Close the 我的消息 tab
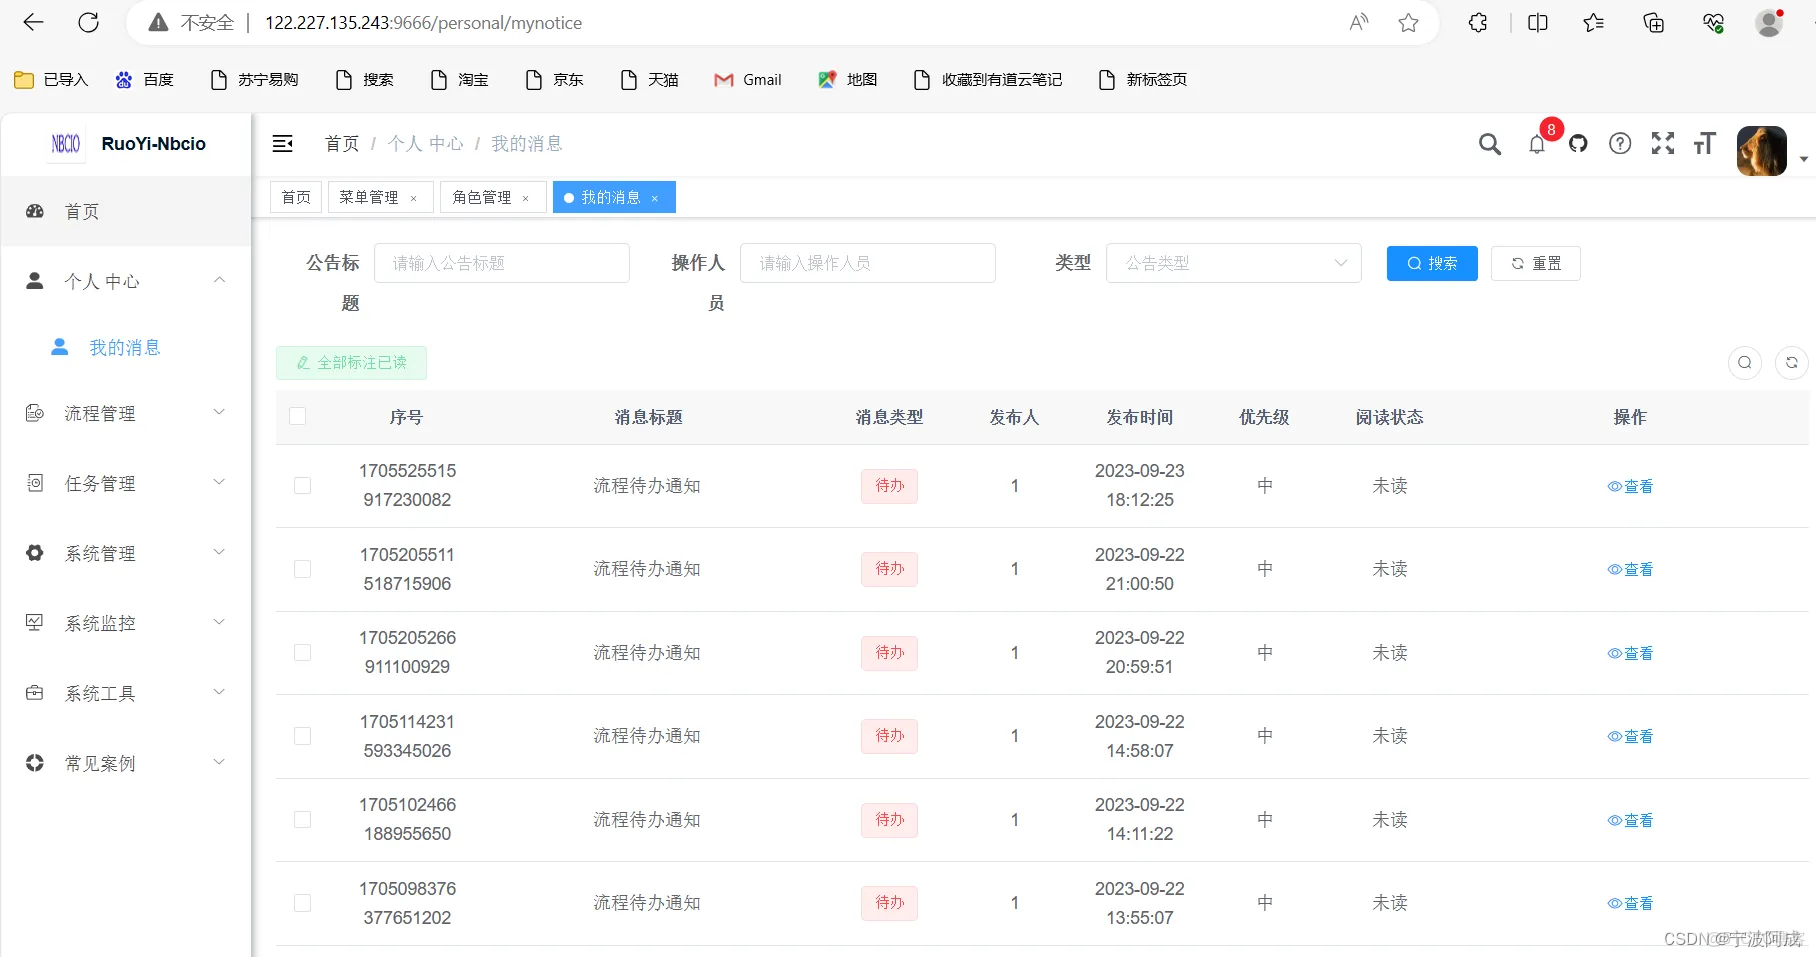Image resolution: width=1816 pixels, height=957 pixels. click(655, 198)
